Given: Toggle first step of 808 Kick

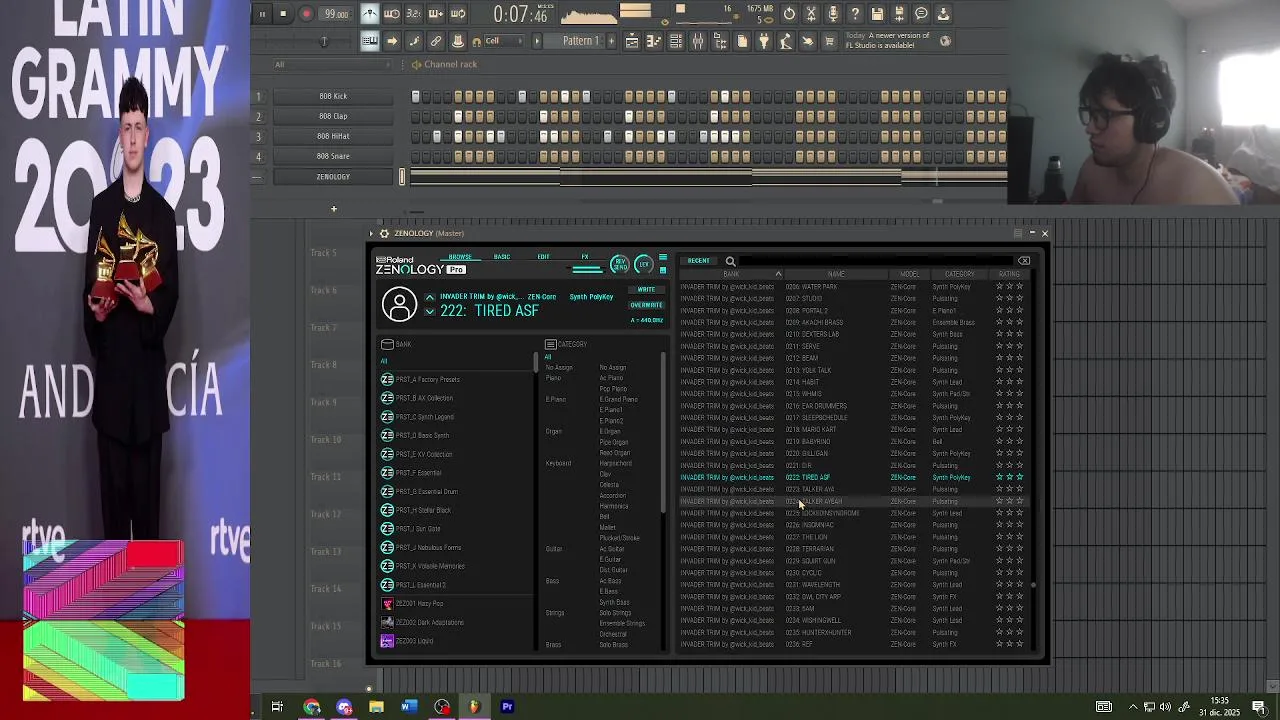Looking at the screenshot, I should click(416, 96).
